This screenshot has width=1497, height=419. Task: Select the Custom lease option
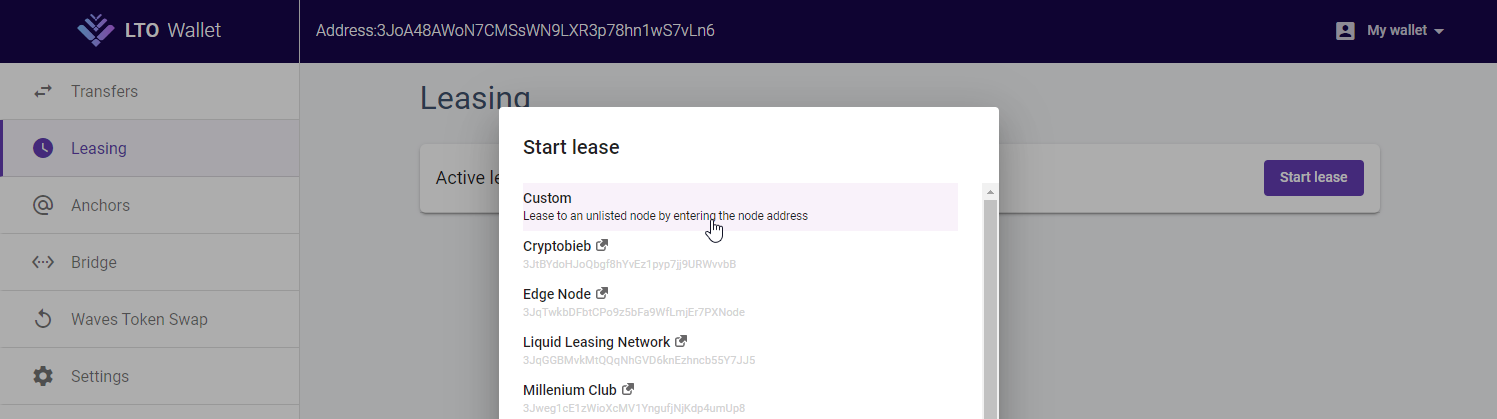point(740,207)
